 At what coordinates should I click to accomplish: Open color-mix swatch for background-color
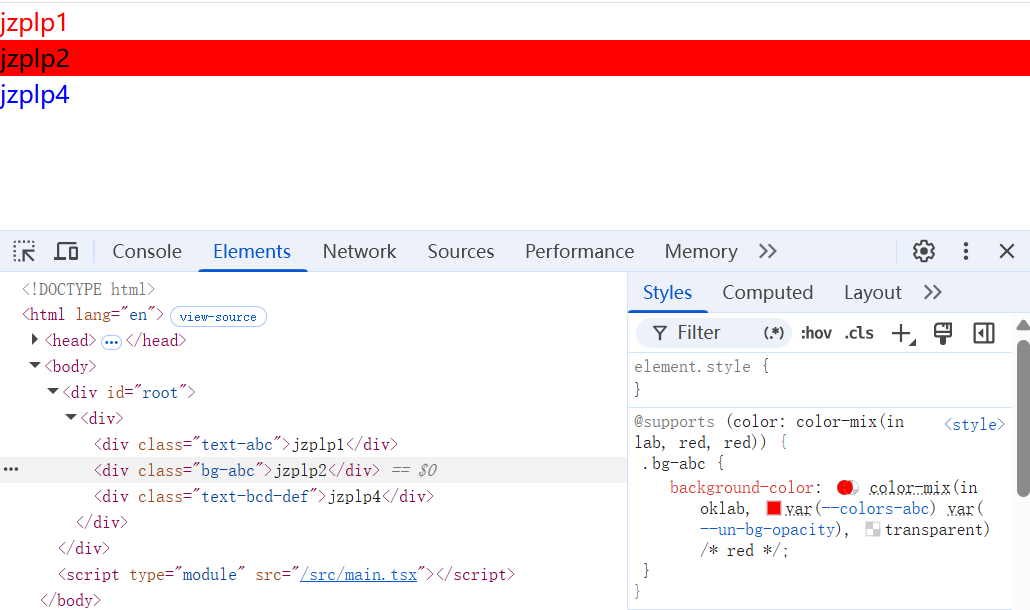(x=847, y=487)
